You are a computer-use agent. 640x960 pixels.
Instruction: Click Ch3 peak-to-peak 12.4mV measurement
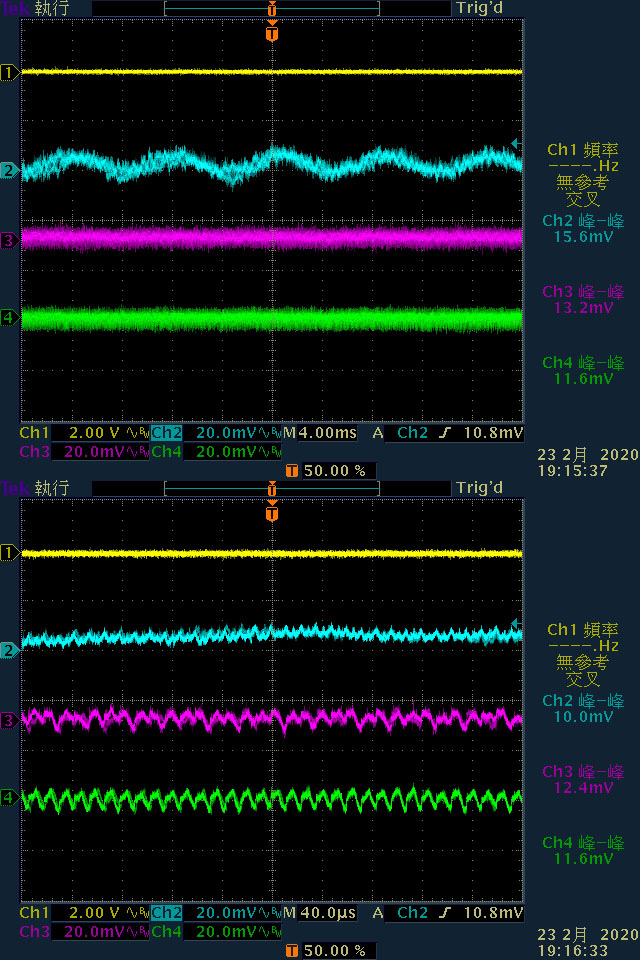click(x=583, y=779)
